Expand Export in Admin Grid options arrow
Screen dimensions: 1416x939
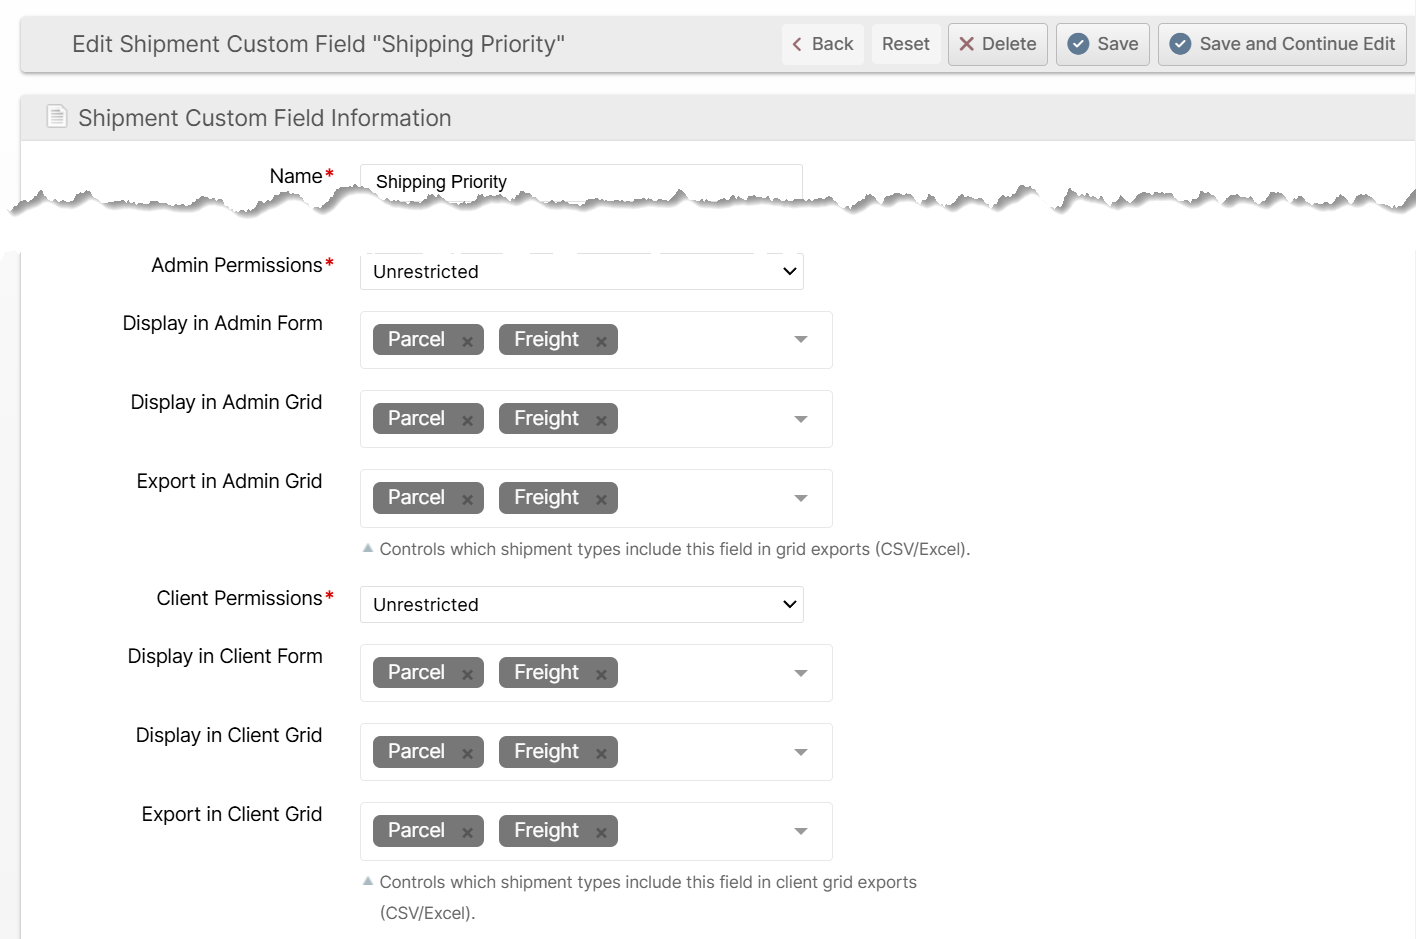800,498
